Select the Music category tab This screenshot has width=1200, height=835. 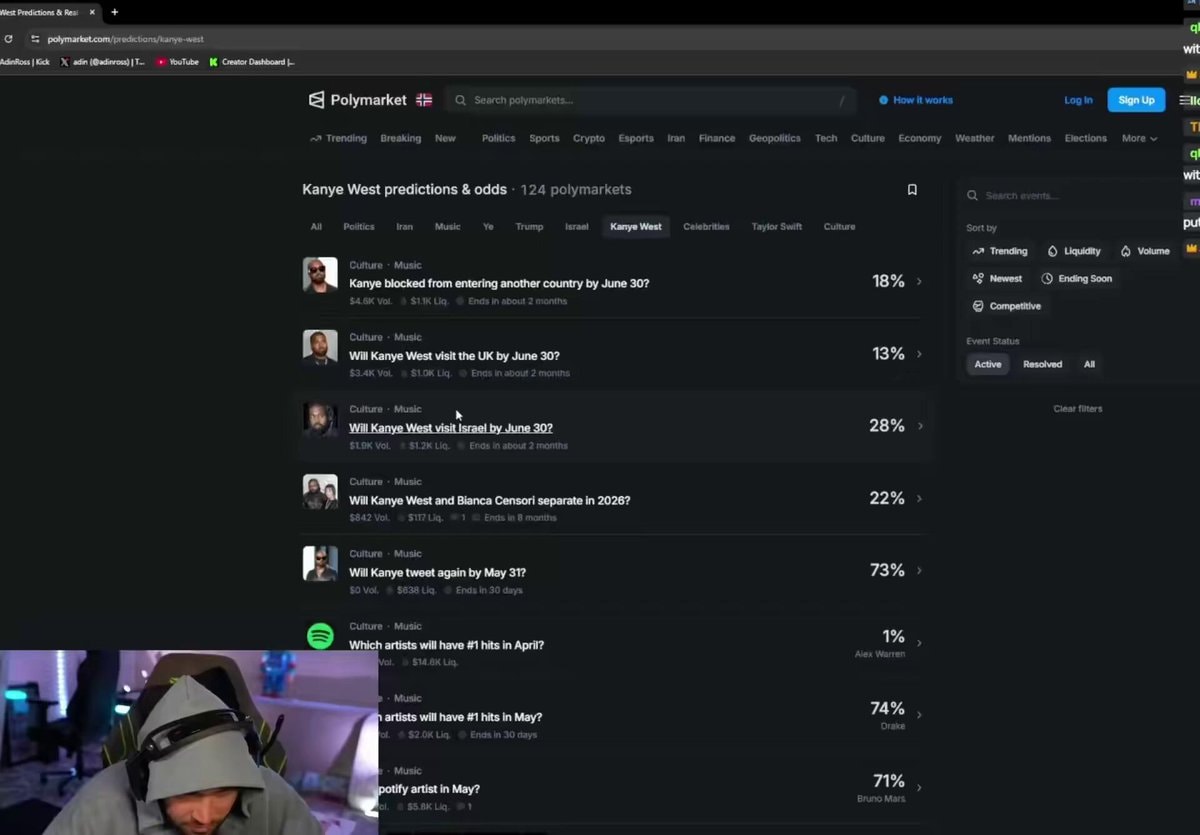click(x=447, y=227)
